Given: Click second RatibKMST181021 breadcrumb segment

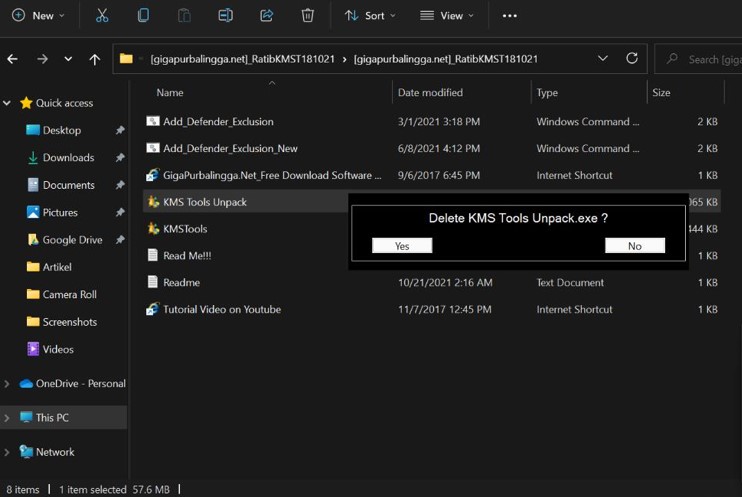Looking at the screenshot, I should [446, 59].
